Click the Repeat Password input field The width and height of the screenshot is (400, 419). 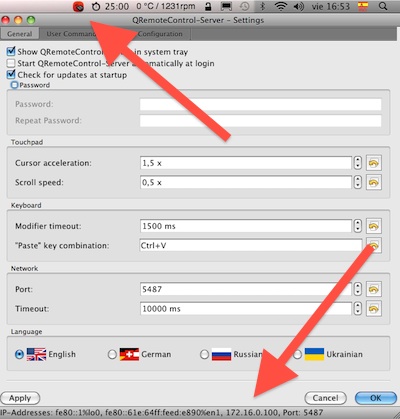[x=260, y=121]
